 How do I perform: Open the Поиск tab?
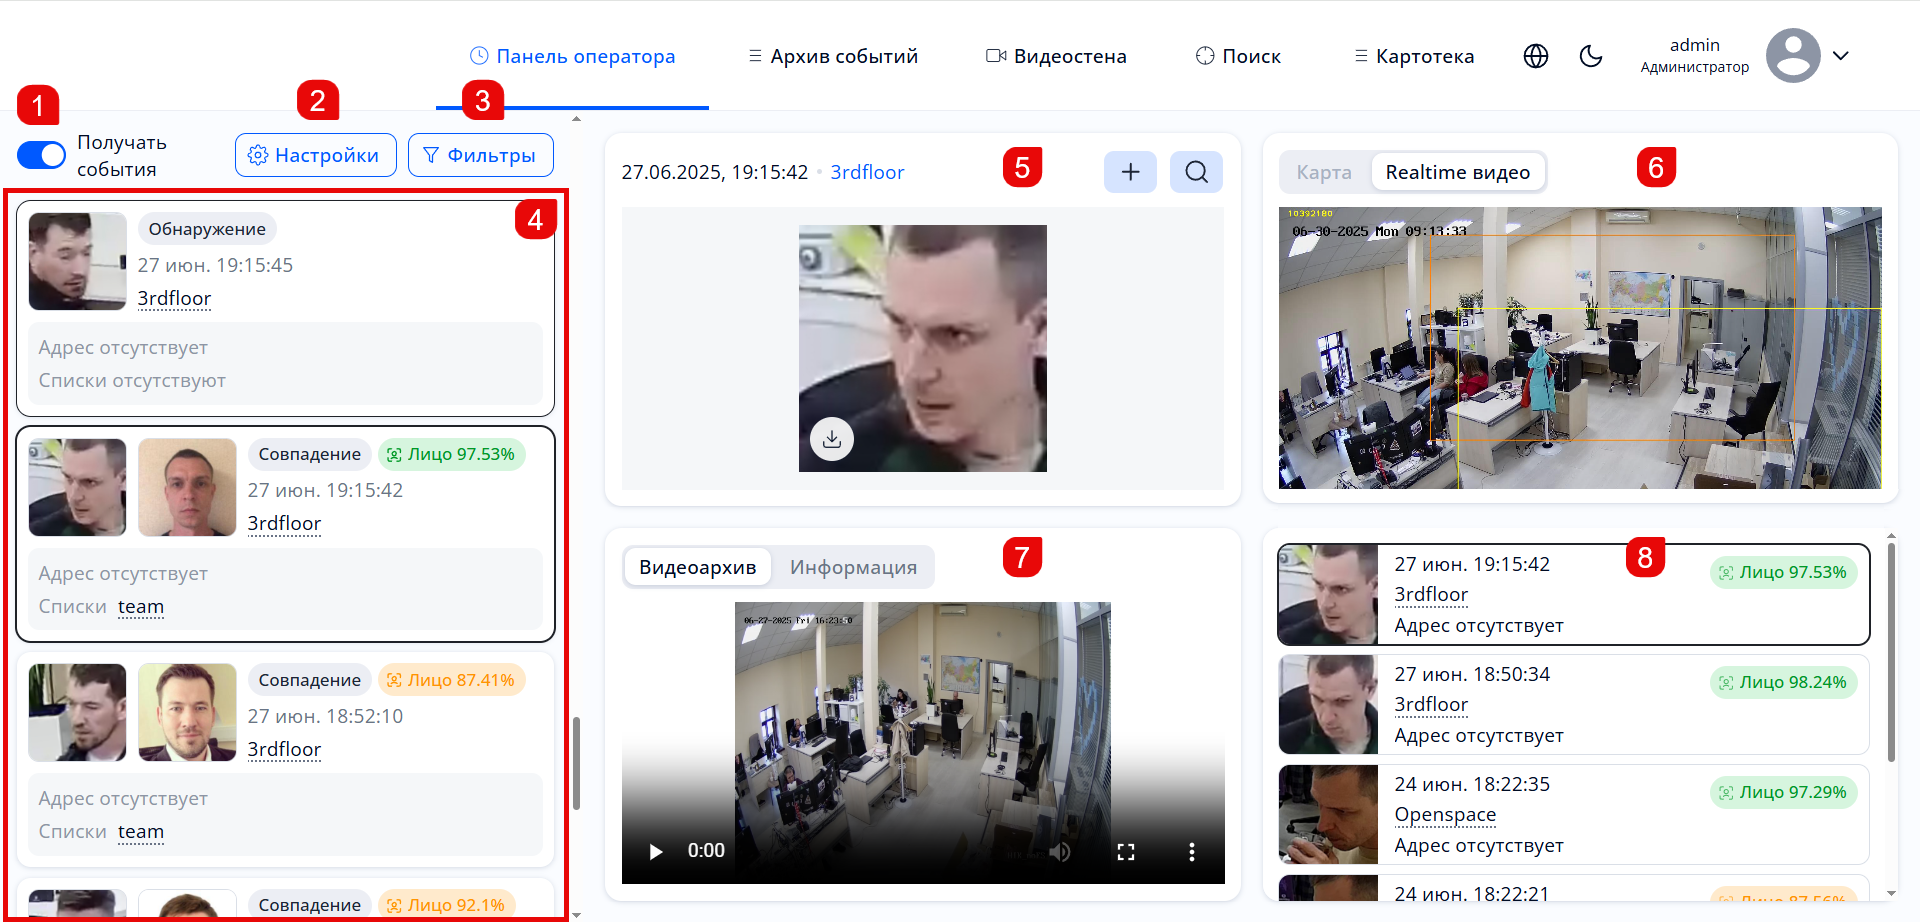(1238, 56)
